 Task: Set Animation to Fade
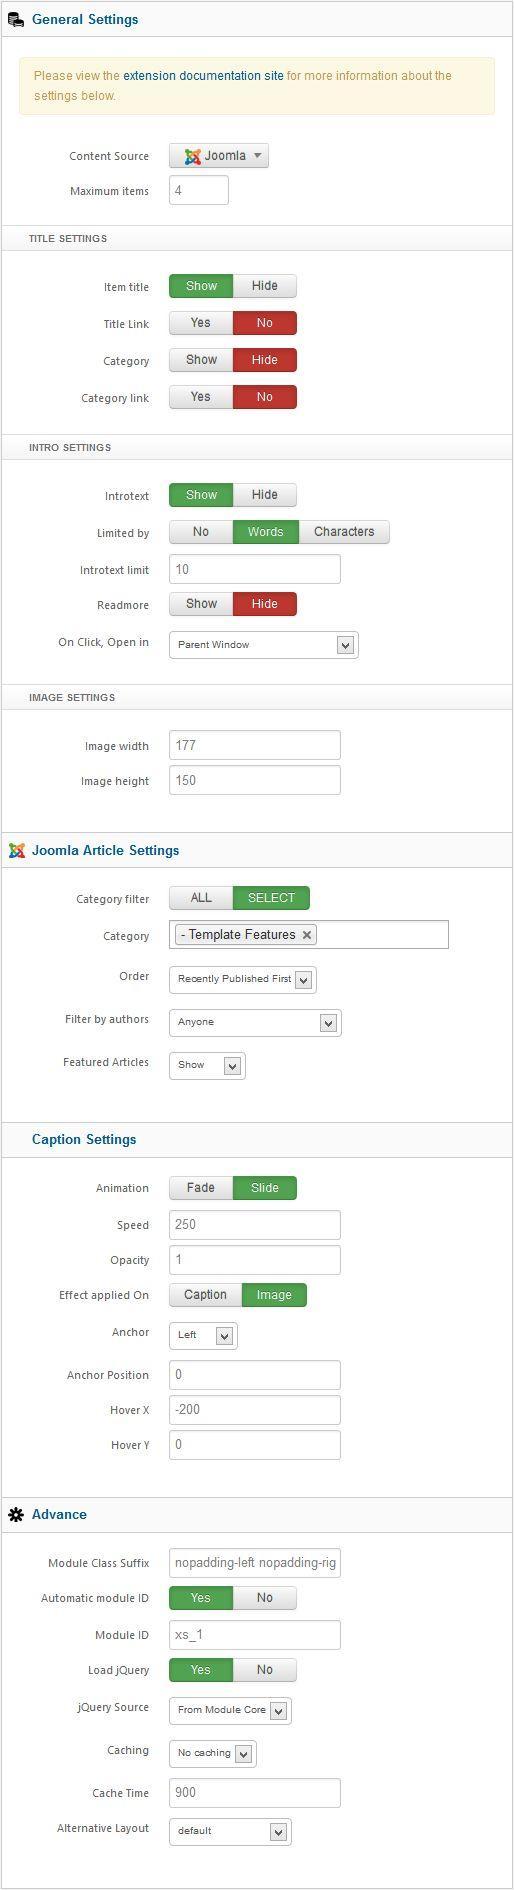(201, 1188)
